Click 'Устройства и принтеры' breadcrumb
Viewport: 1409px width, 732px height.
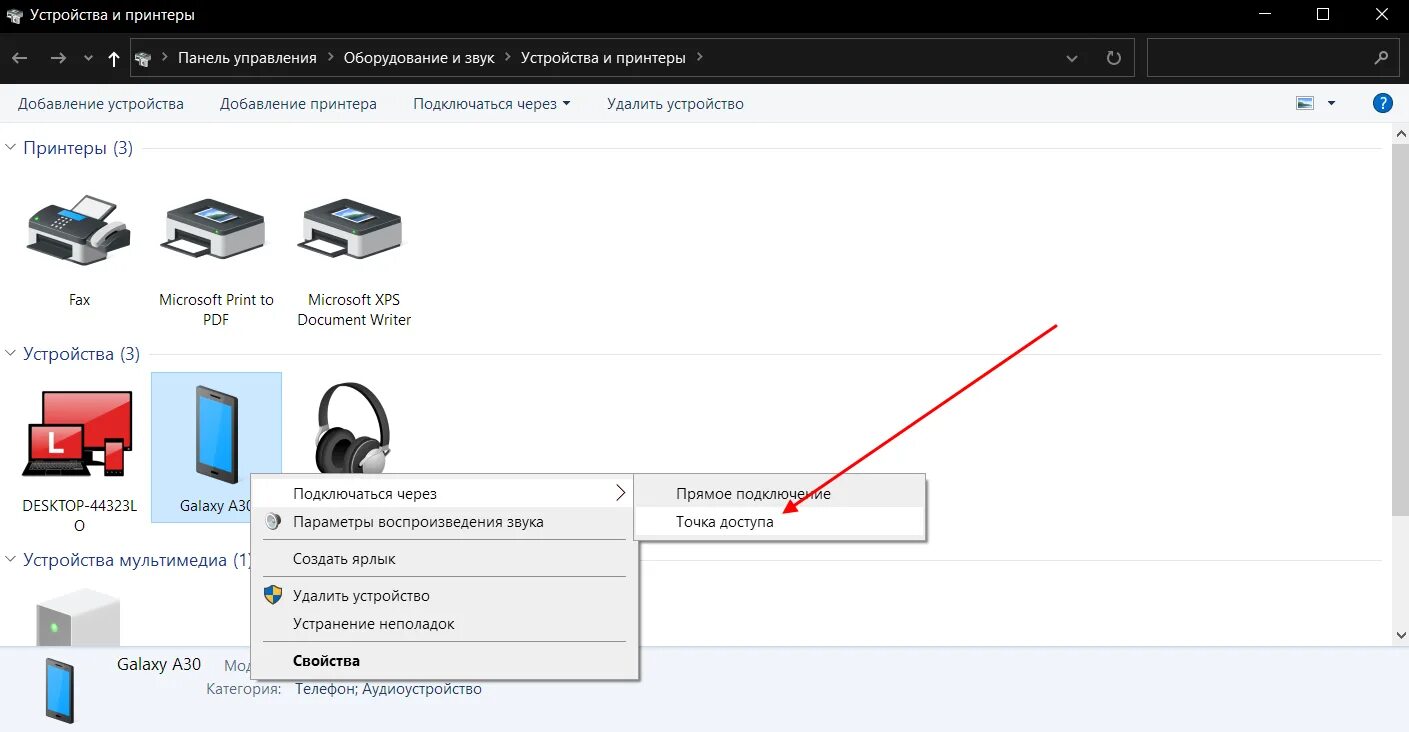tap(603, 58)
